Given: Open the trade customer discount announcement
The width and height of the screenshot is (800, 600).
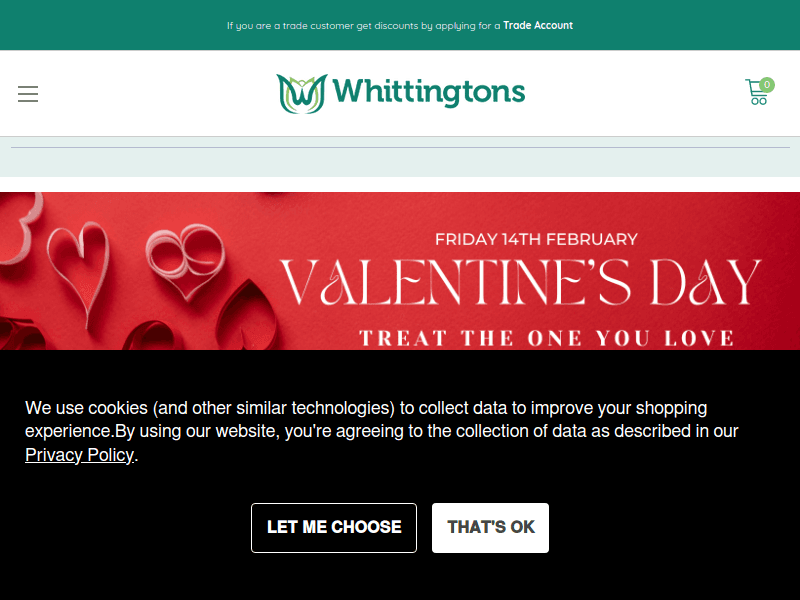Looking at the screenshot, I should pos(400,25).
